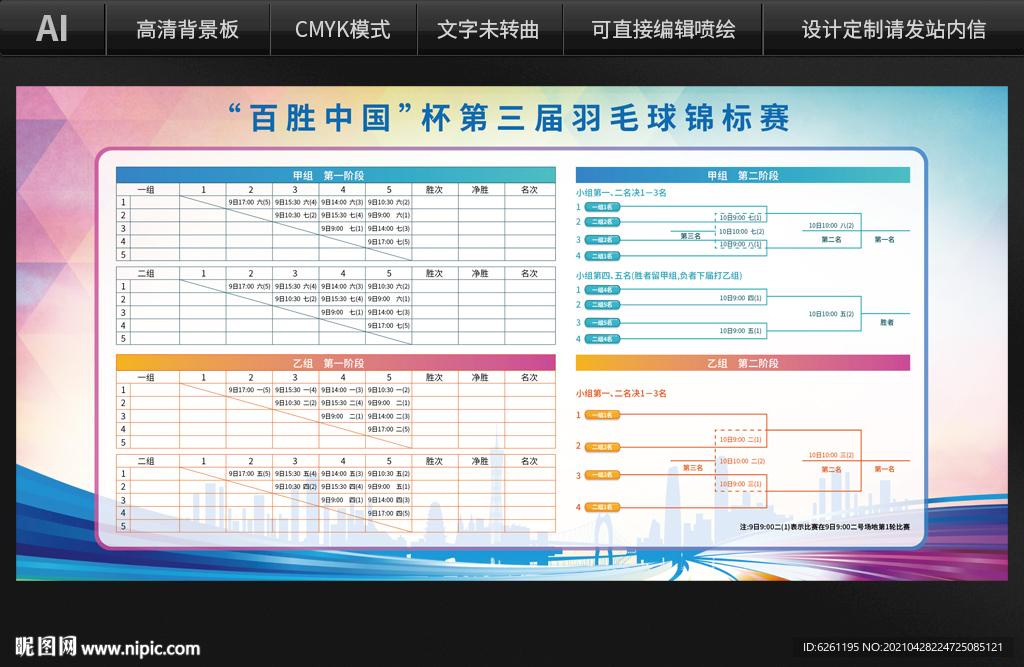The image size is (1024, 667).
Task: Select the blue 甲组 第二阶段 header bar
Action: pos(743,175)
